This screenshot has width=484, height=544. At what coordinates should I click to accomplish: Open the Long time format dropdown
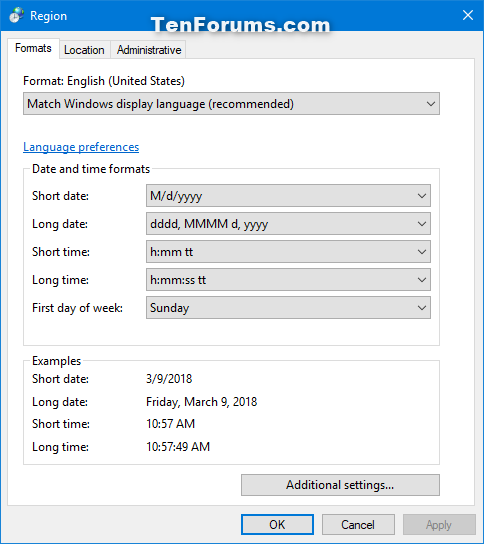coord(288,280)
